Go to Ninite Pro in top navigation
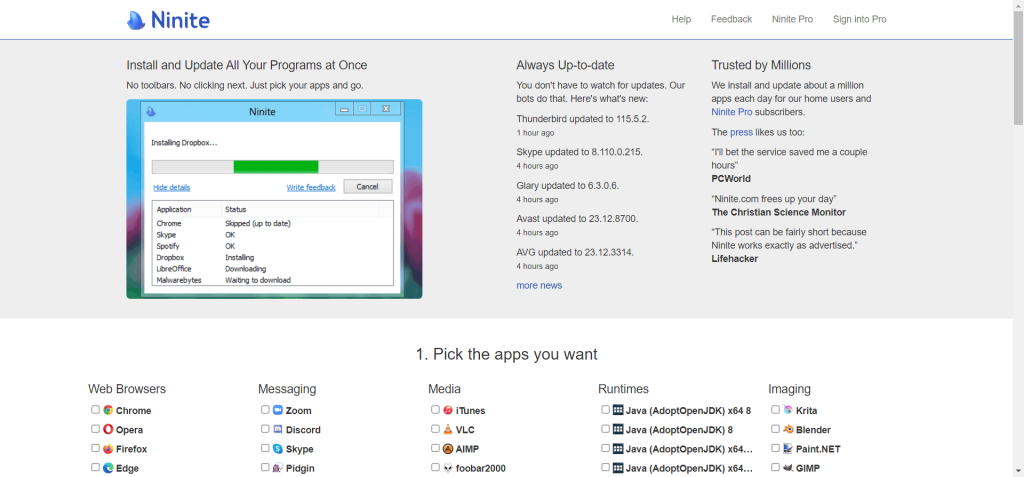Screen dimensions: 1024x477 click(792, 19)
